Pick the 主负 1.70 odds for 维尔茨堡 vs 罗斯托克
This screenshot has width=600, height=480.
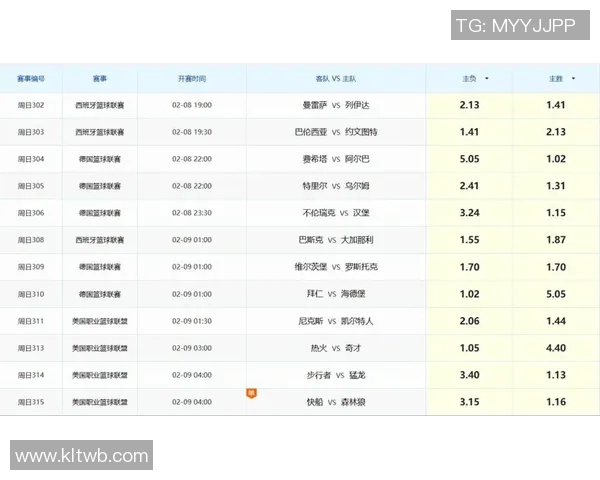pos(470,267)
